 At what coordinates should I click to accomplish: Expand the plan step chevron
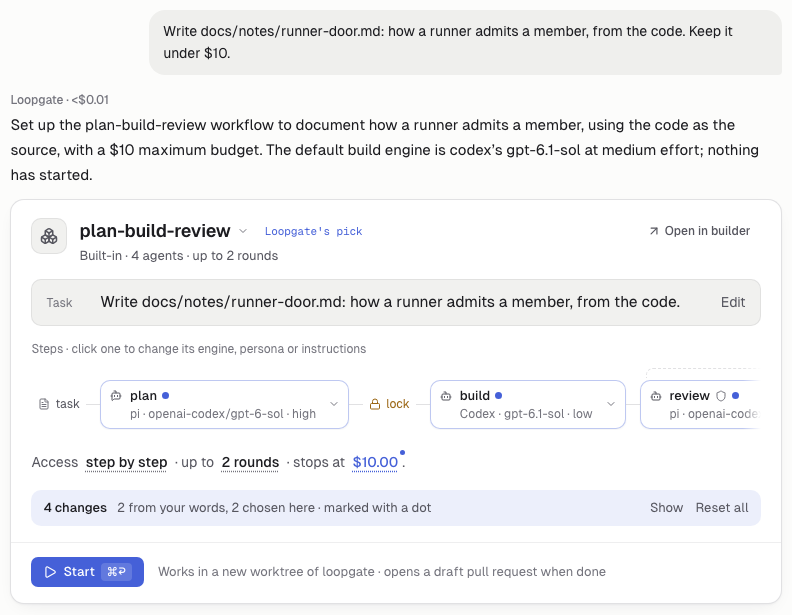[334, 404]
